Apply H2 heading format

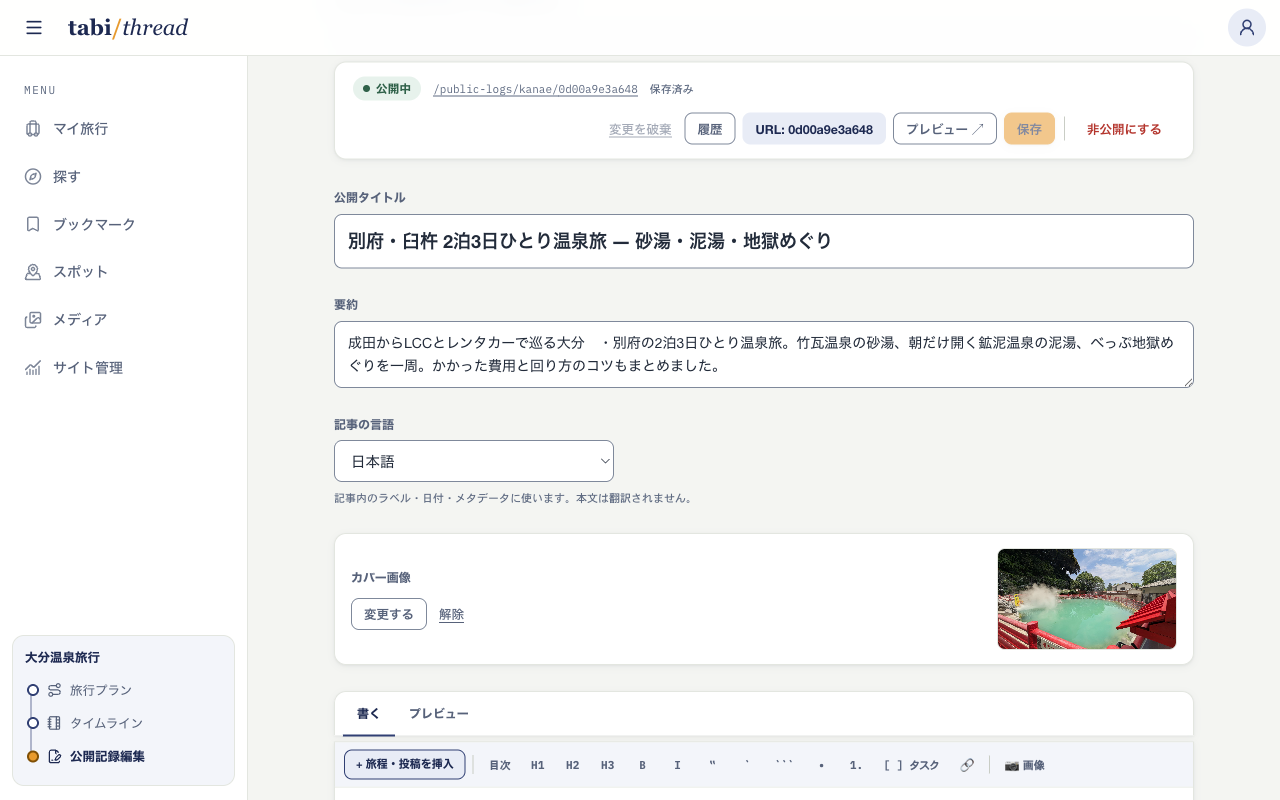tap(573, 765)
